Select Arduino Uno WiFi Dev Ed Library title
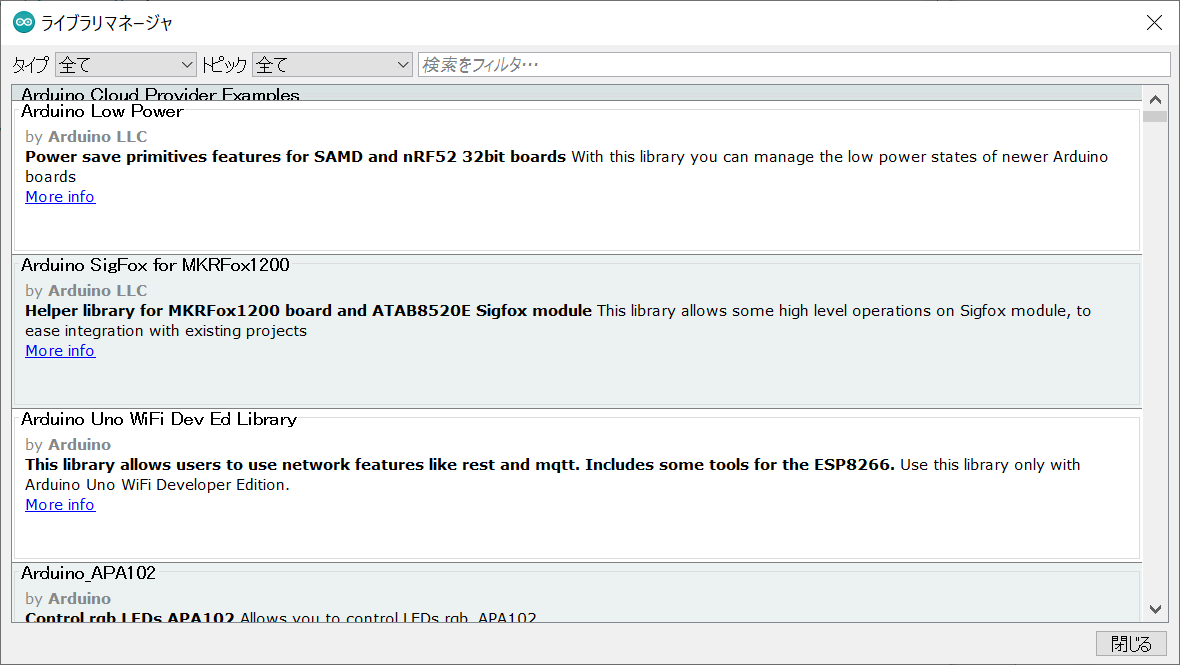 point(159,419)
